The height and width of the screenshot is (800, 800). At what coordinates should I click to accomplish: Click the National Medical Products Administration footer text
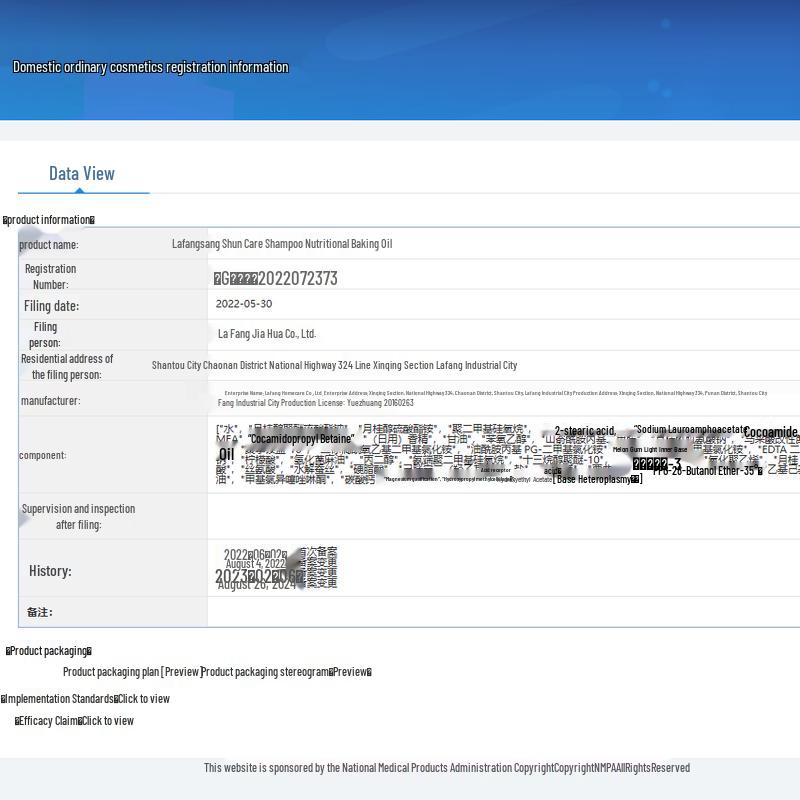(x=446, y=768)
